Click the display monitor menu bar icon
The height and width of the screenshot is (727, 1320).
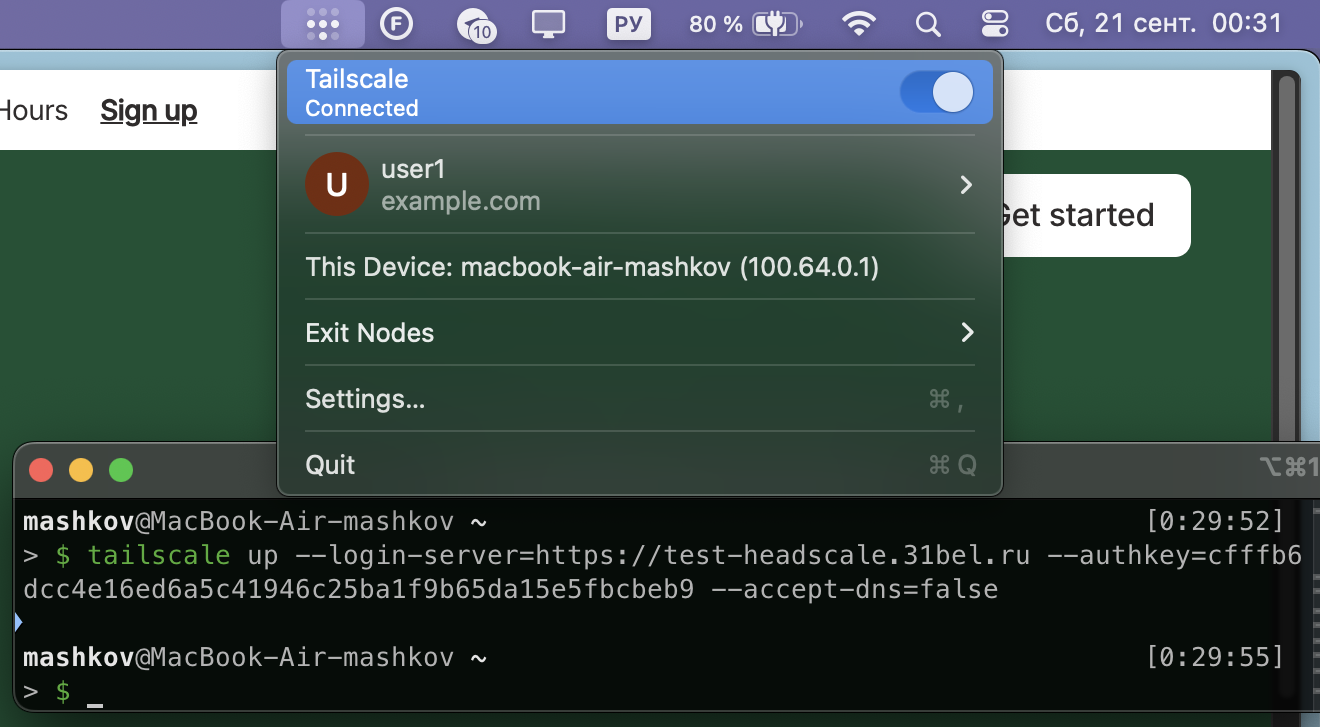coord(548,24)
